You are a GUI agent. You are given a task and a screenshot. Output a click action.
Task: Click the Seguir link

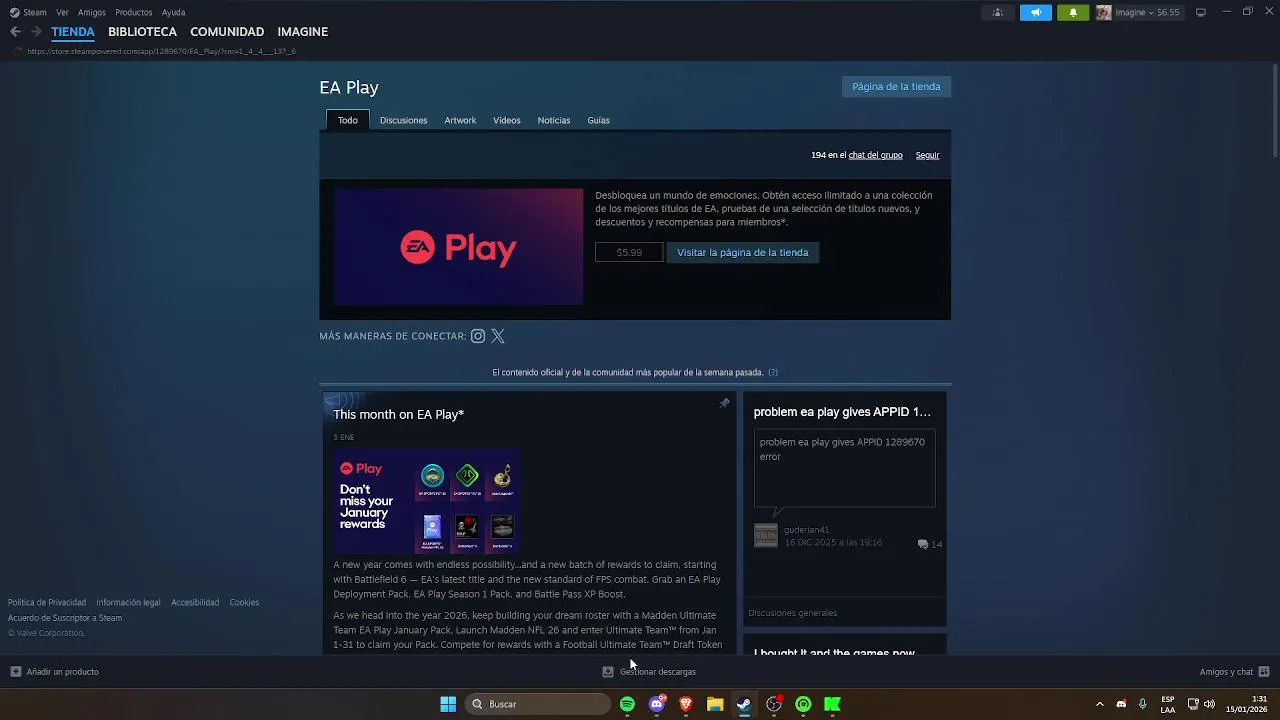coord(927,155)
